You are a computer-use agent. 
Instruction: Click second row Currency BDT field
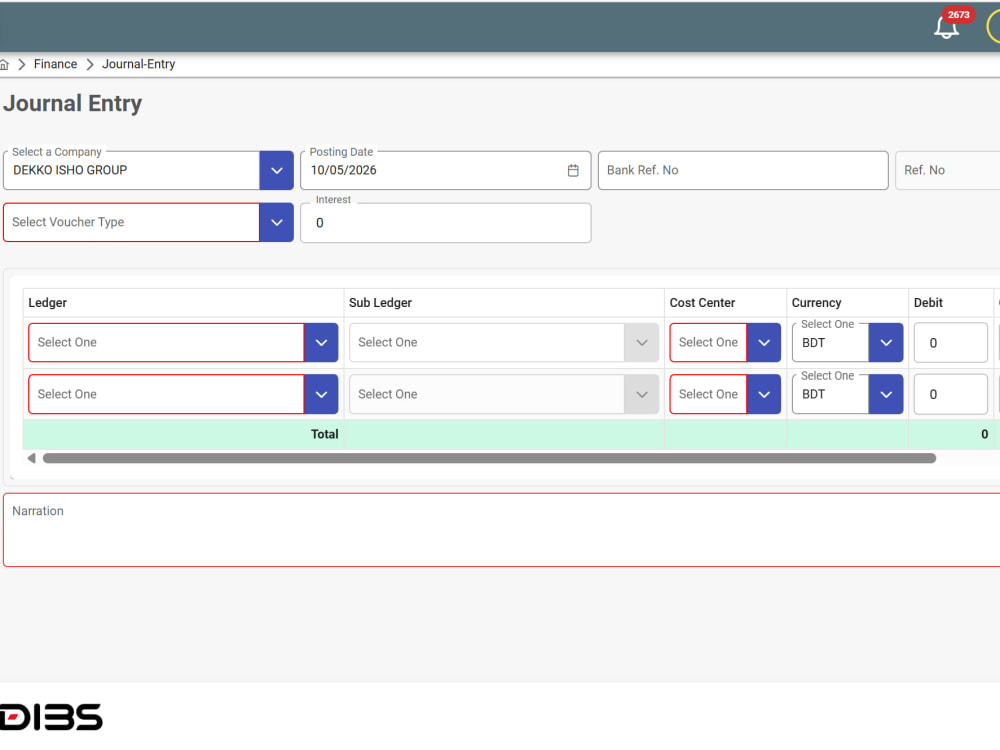pyautogui.click(x=830, y=394)
